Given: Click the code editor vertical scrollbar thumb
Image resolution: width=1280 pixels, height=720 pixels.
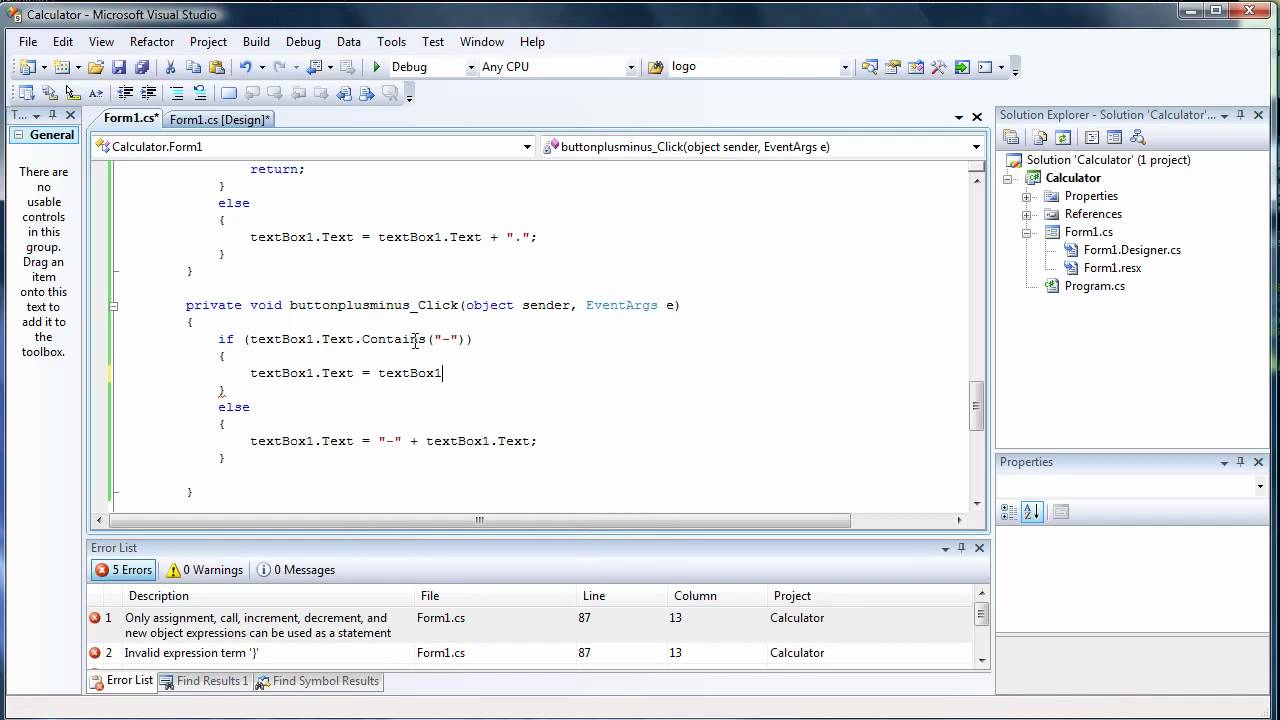Looking at the screenshot, I should 977,406.
